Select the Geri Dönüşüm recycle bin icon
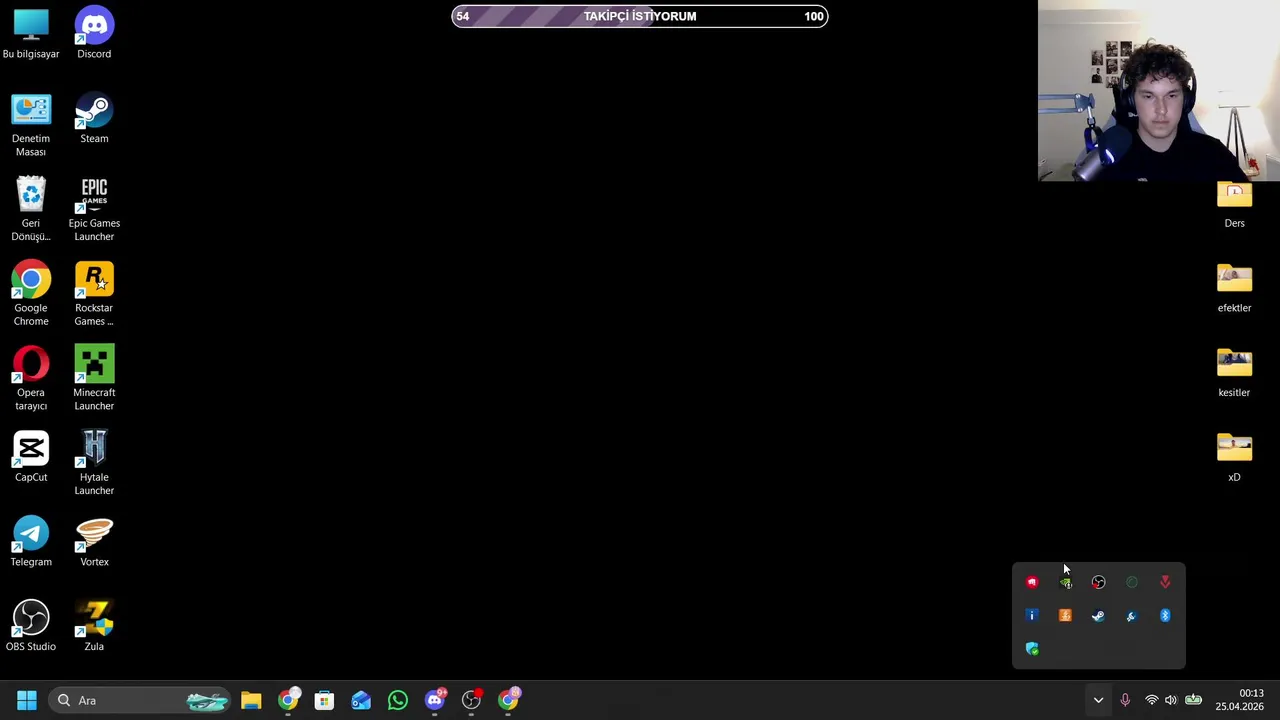Viewport: 1280px width, 720px height. point(31,210)
